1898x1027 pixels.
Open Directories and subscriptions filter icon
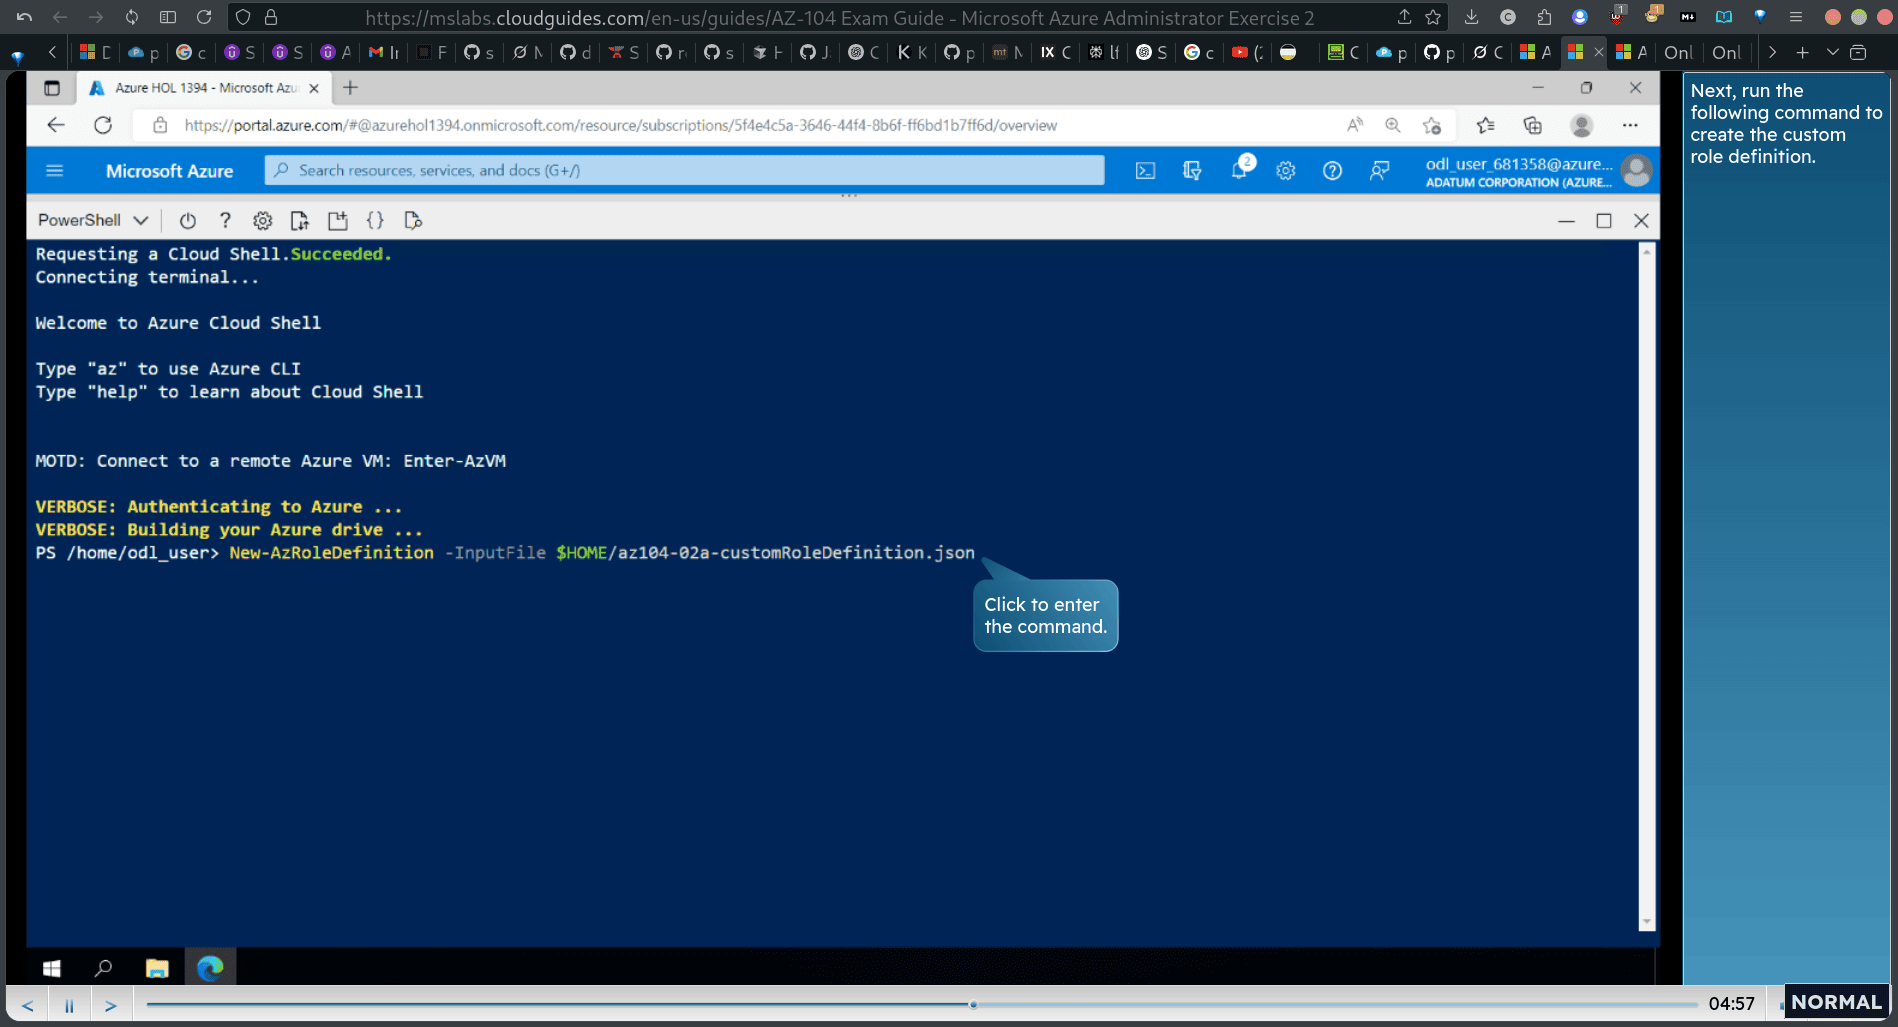[1192, 171]
